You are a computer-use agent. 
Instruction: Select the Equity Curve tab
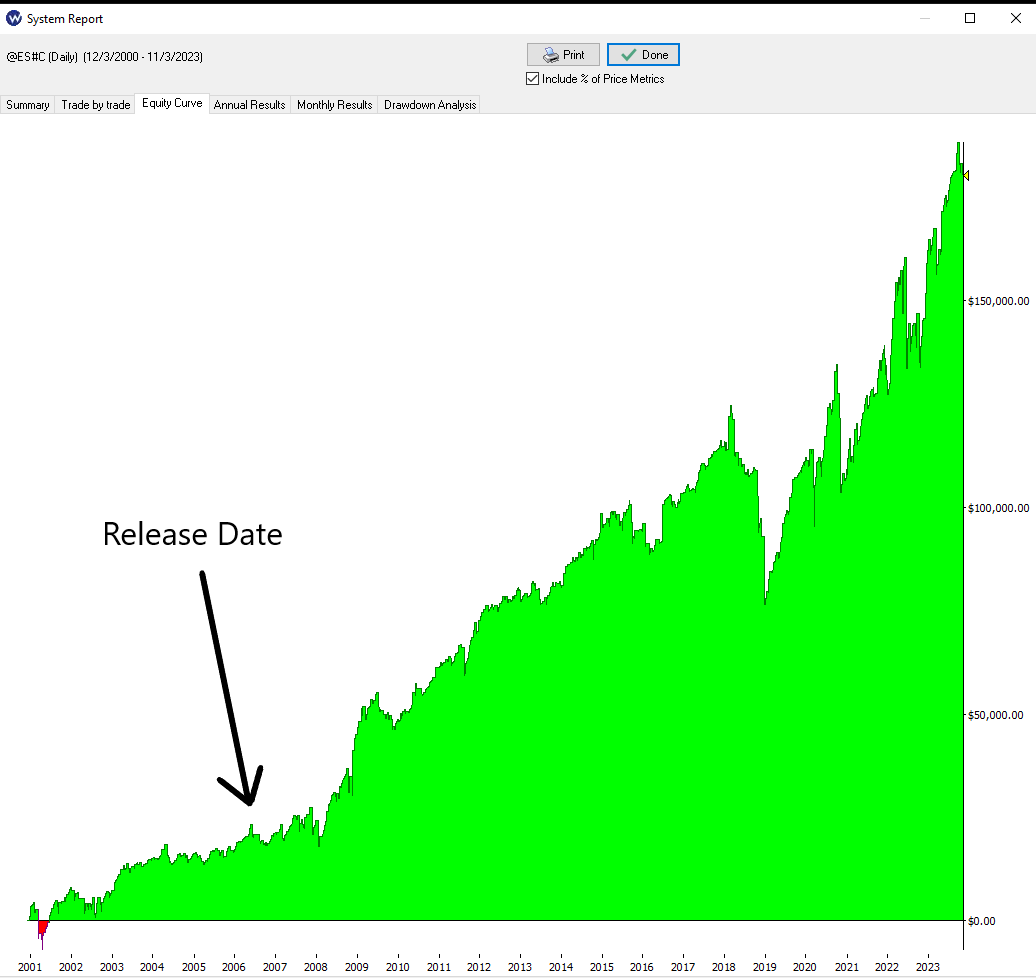[x=172, y=103]
